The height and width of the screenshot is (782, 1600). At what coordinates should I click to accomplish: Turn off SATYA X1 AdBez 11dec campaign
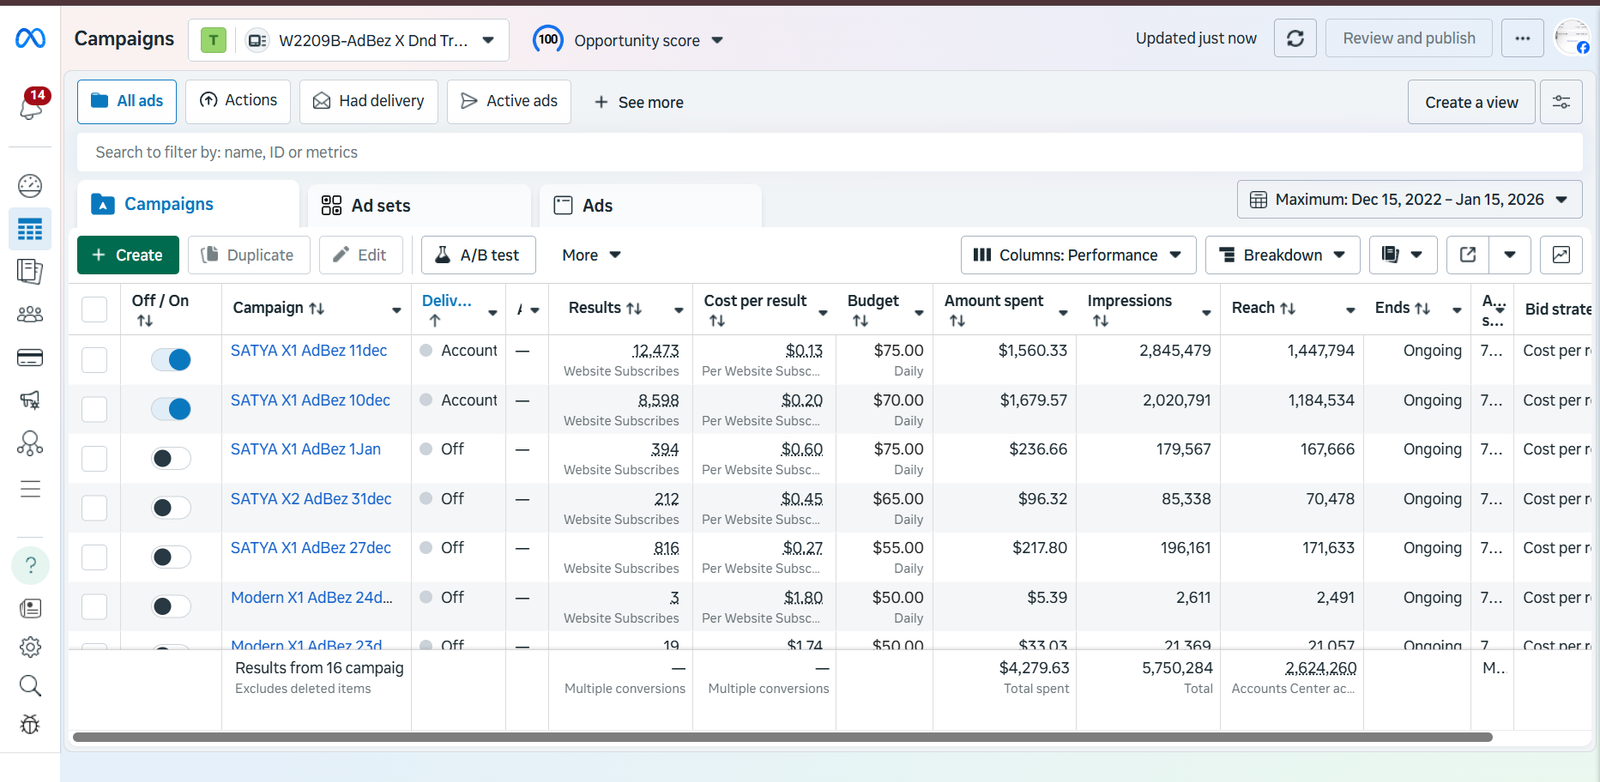tap(171, 360)
